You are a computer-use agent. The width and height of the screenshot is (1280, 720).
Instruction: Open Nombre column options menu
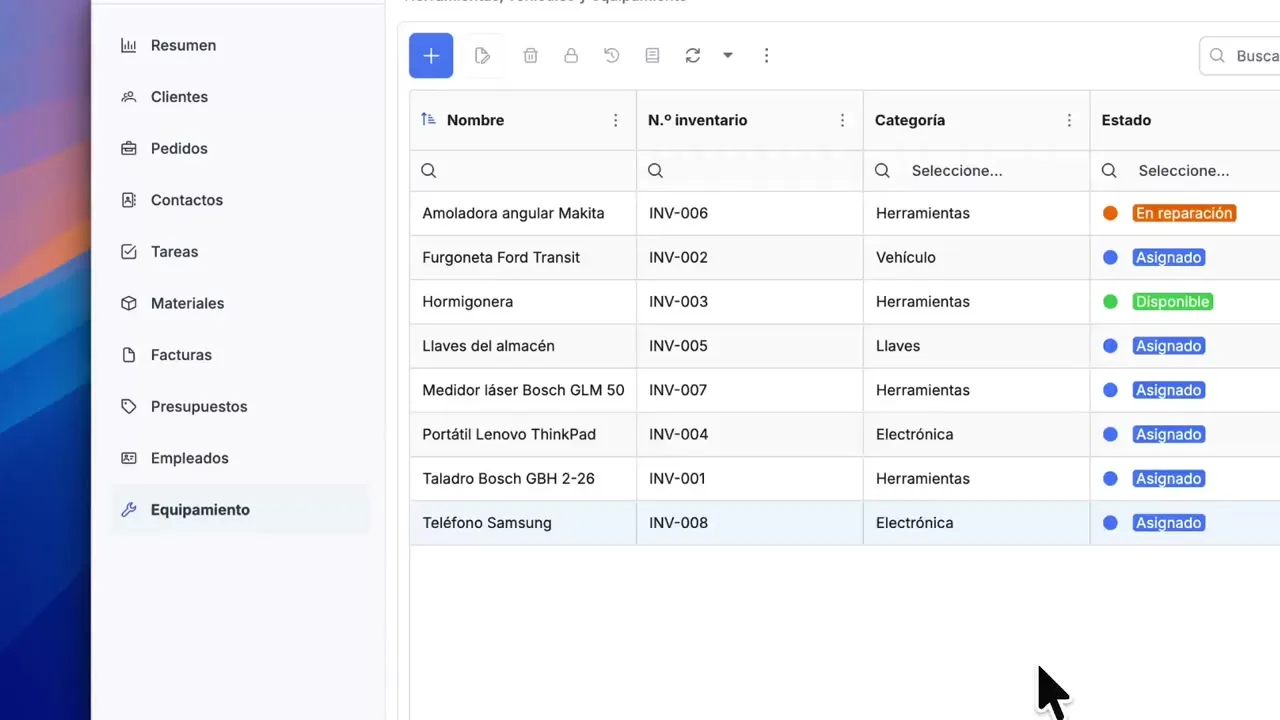click(x=616, y=120)
